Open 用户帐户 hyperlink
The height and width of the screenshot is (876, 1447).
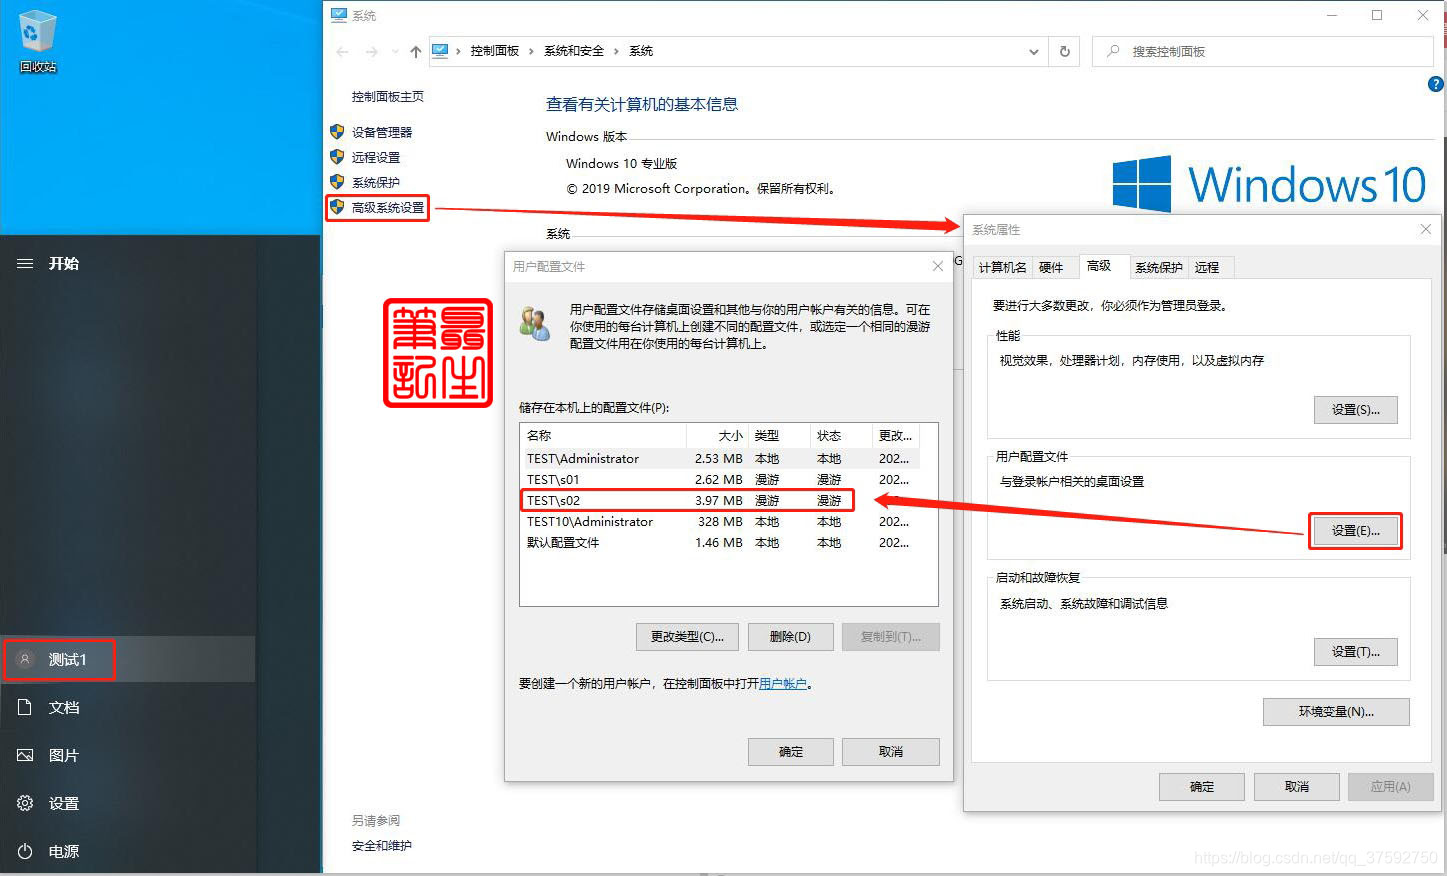[782, 684]
